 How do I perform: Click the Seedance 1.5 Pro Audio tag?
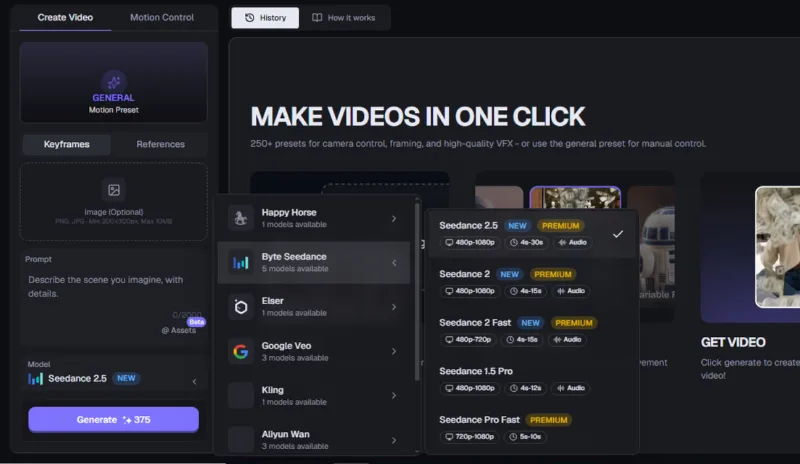tap(571, 388)
